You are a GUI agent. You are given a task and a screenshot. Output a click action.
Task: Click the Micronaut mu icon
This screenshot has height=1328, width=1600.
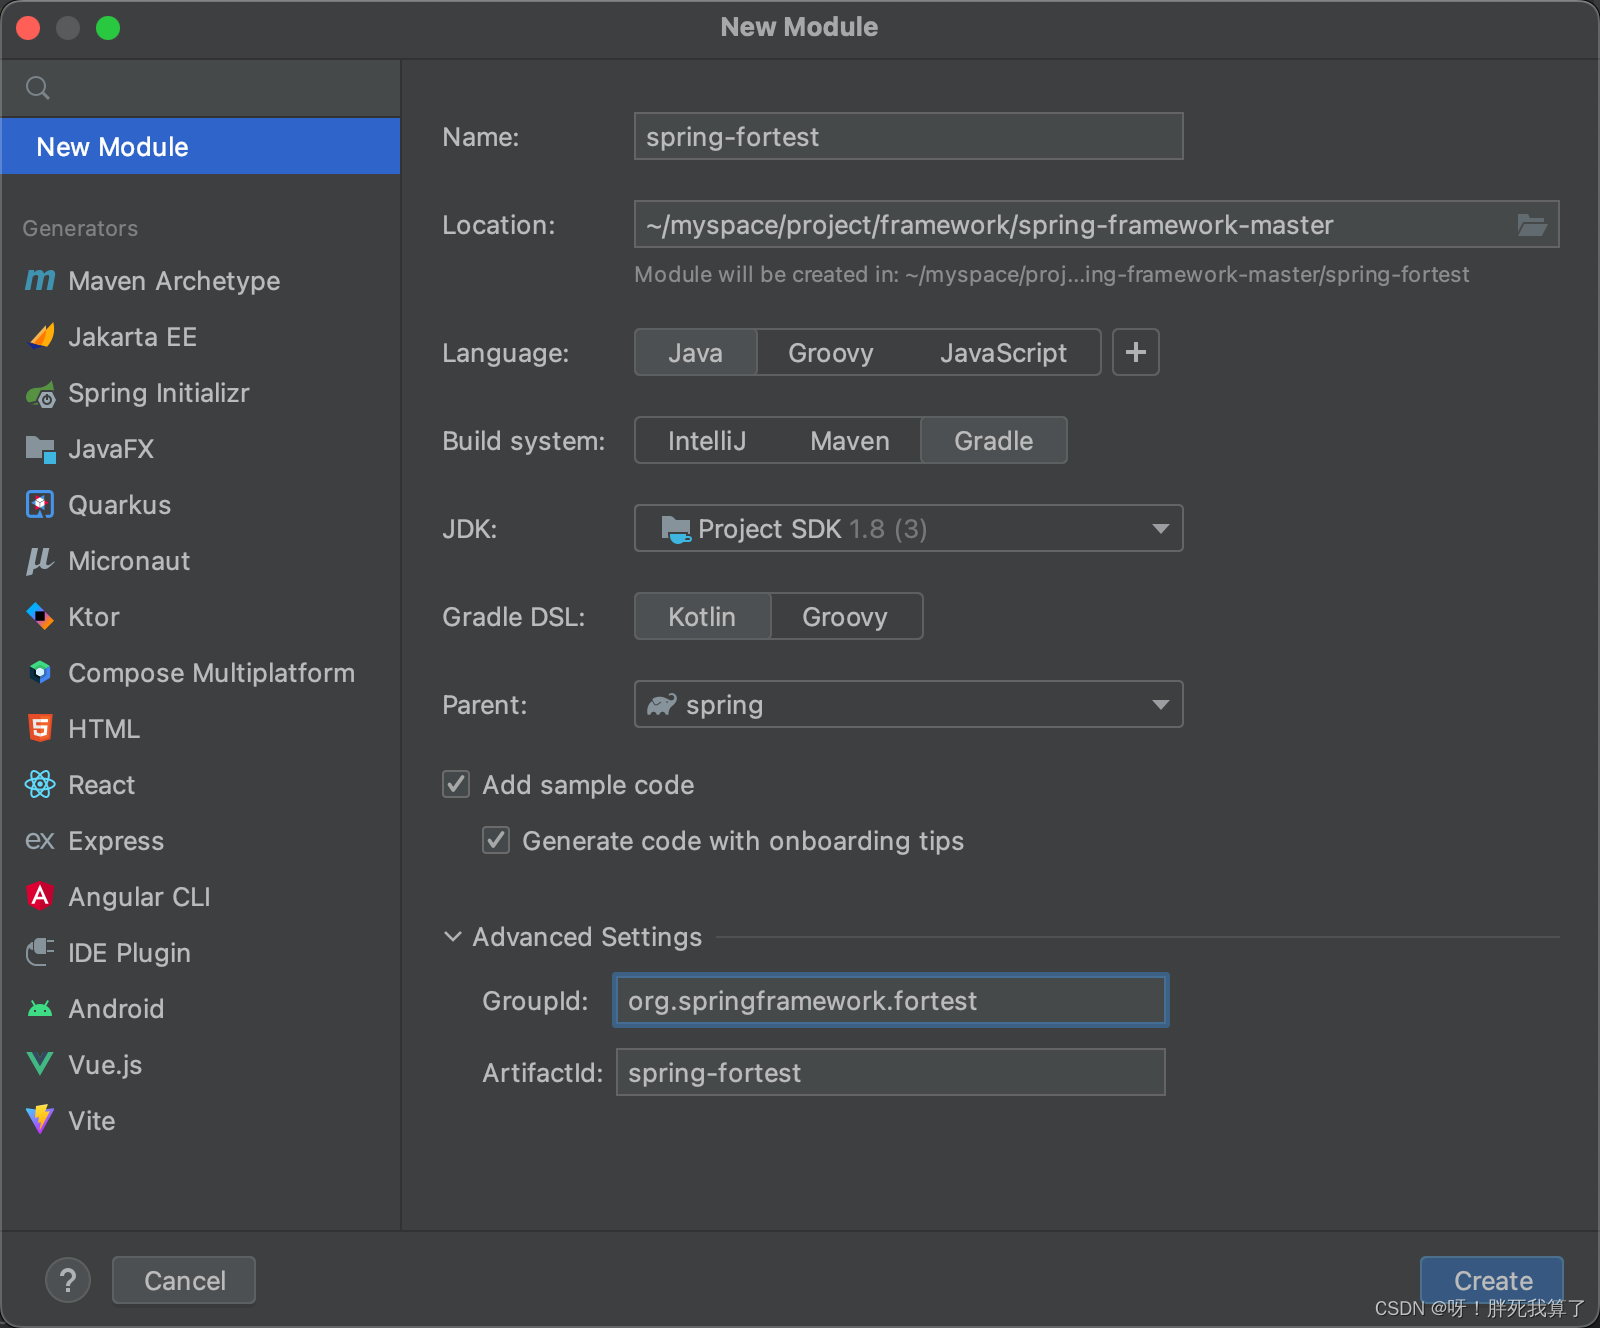click(x=40, y=561)
